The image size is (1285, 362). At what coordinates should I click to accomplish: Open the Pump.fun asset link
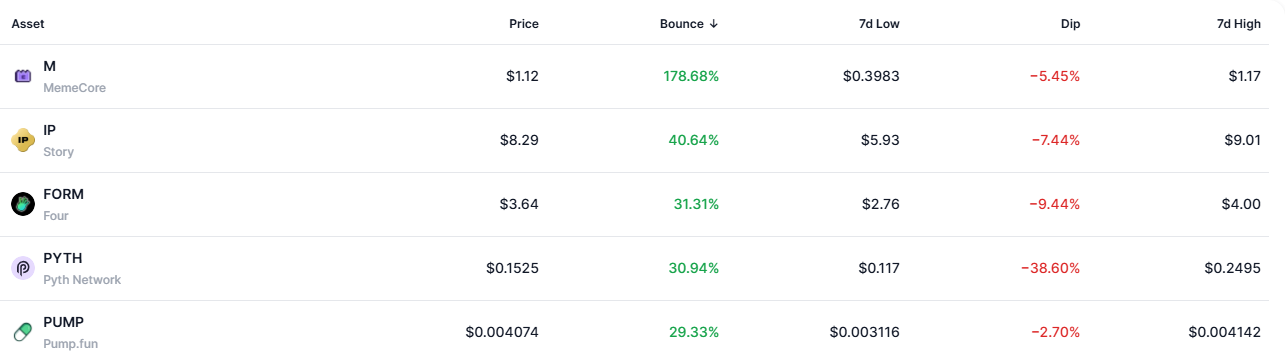coord(70,344)
